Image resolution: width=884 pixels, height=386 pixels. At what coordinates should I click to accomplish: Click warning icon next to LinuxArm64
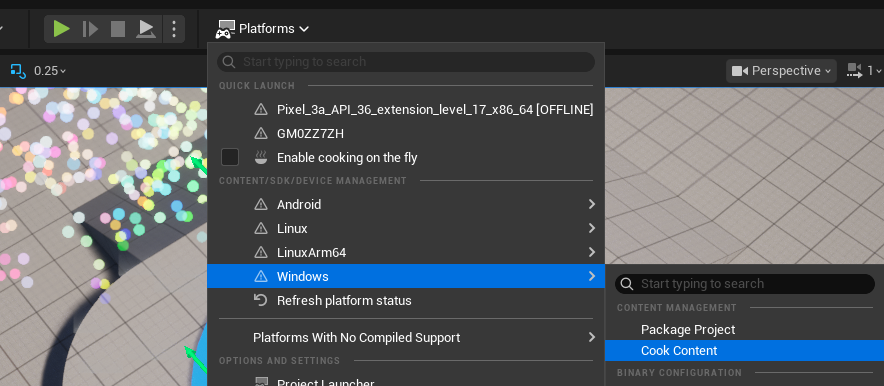point(260,252)
